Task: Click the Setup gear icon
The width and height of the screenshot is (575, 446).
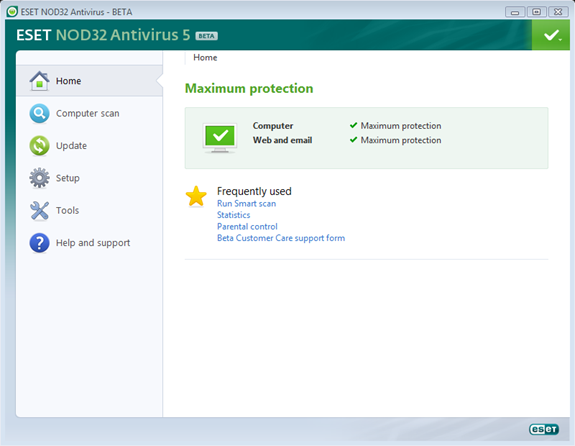Action: [39, 178]
